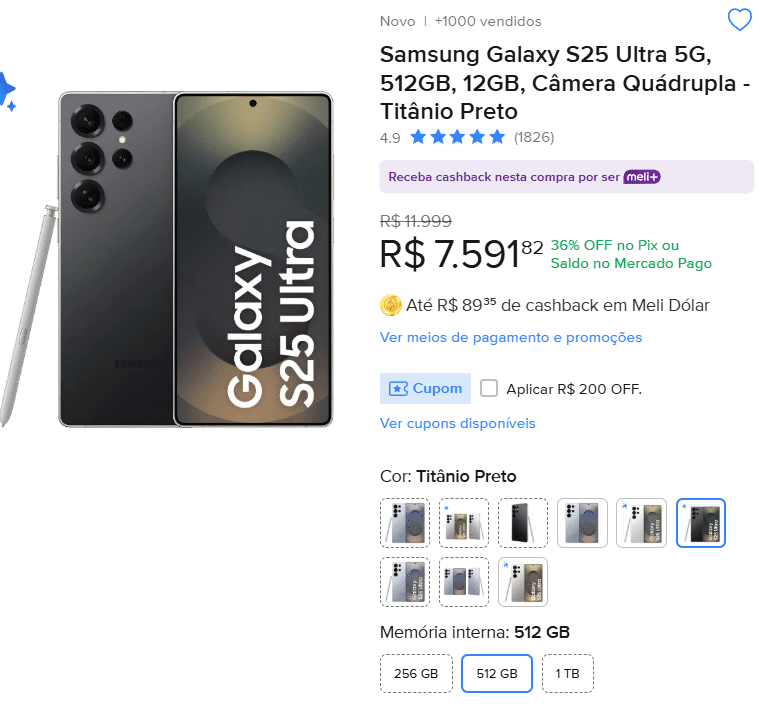Image resolution: width=759 pixels, height=708 pixels.
Task: Select 512 GB internal memory option
Action: pos(497,674)
